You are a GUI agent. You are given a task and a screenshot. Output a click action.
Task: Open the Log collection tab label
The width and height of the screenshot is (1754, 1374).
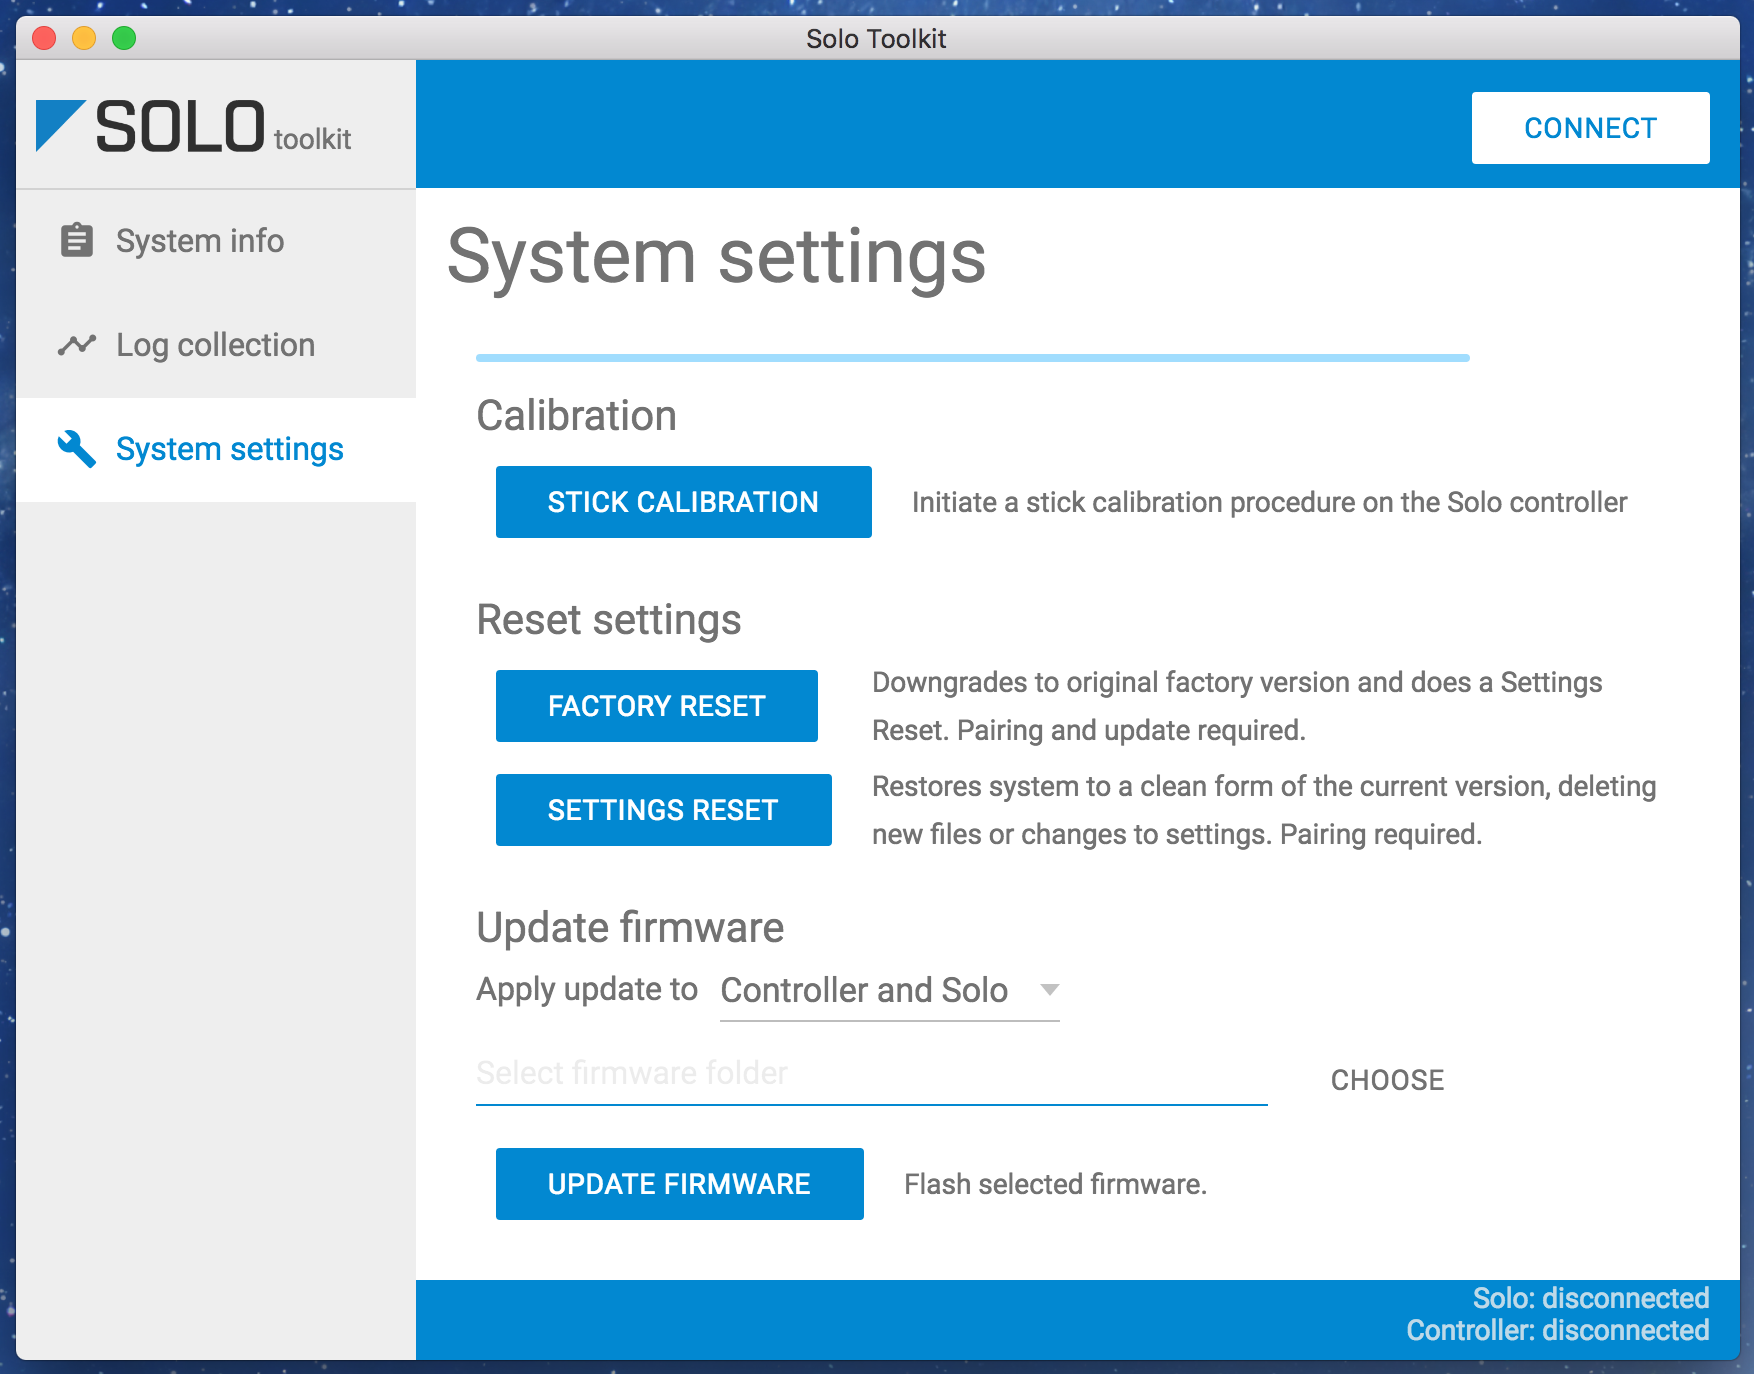pos(215,345)
